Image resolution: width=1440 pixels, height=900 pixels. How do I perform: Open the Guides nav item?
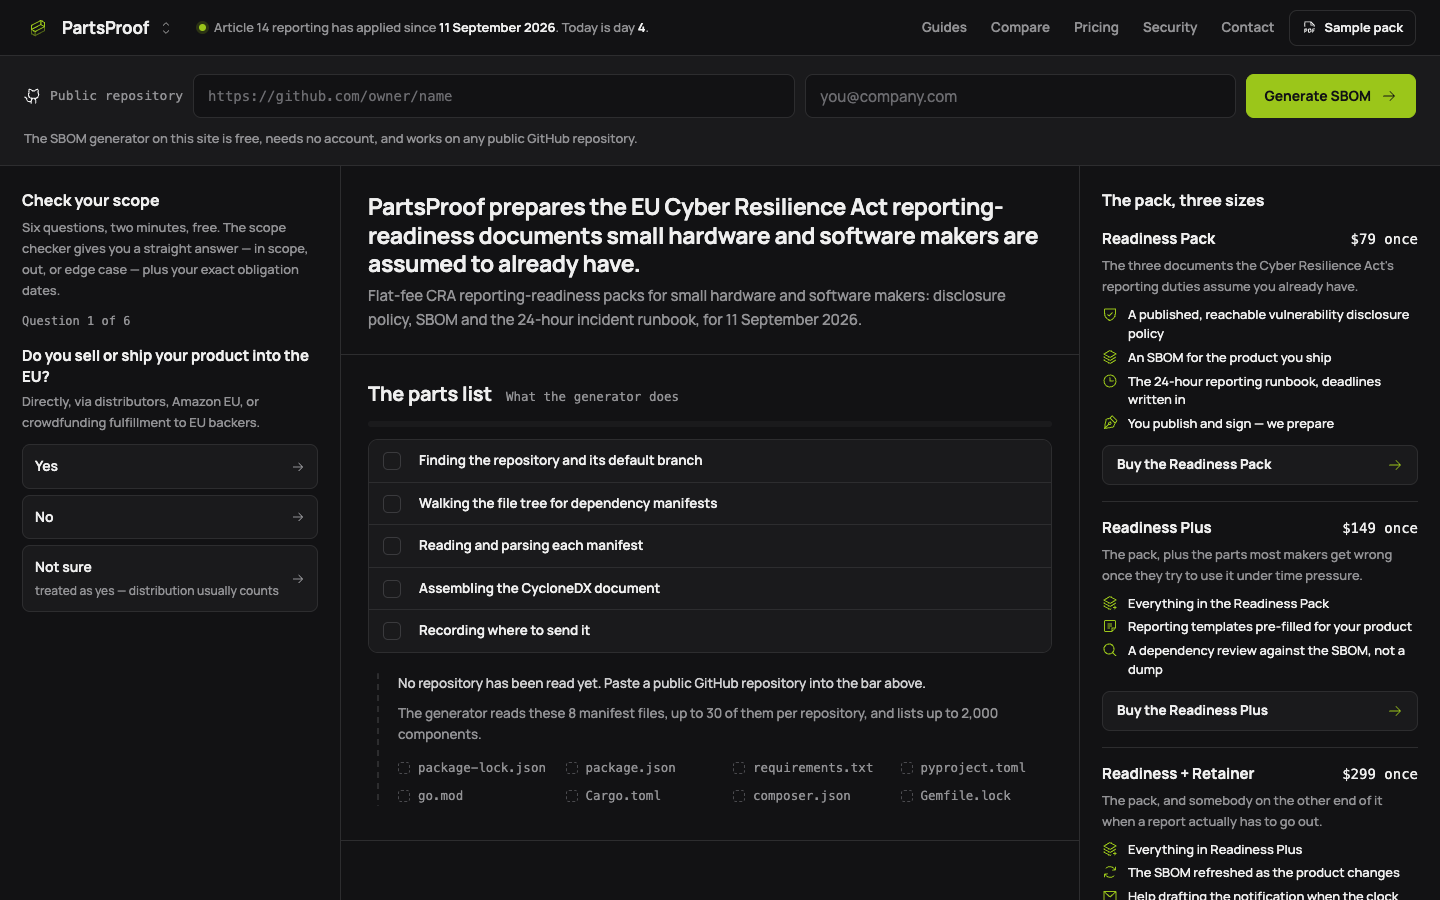coord(944,28)
